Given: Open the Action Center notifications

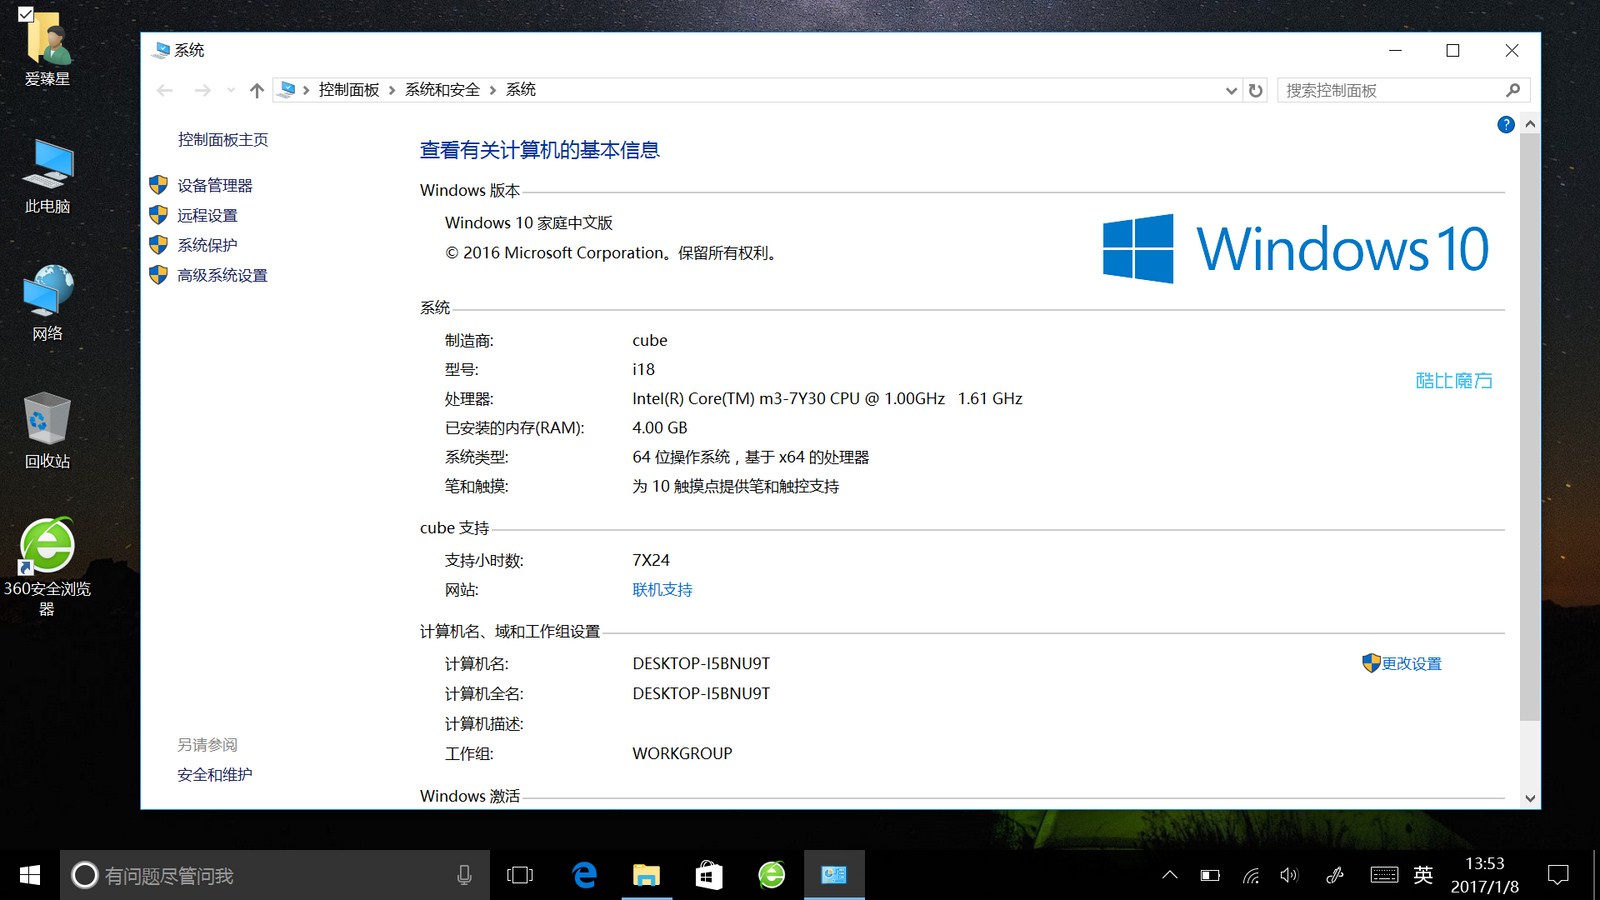Looking at the screenshot, I should (x=1558, y=876).
